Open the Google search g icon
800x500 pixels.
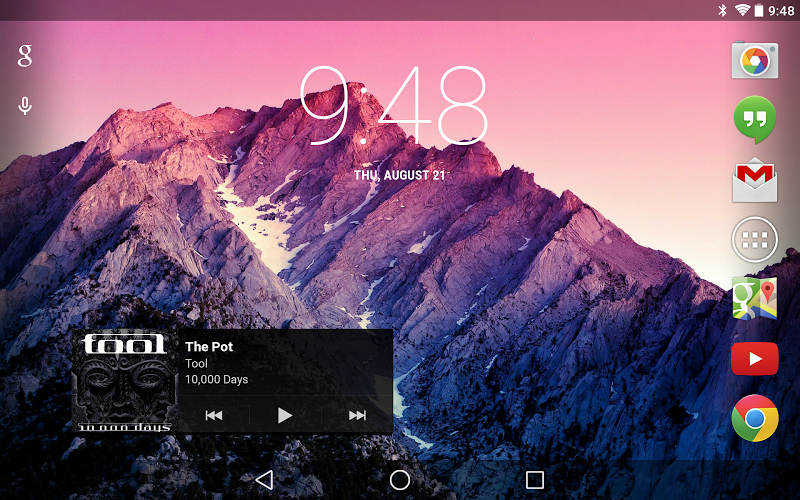pyautogui.click(x=24, y=56)
